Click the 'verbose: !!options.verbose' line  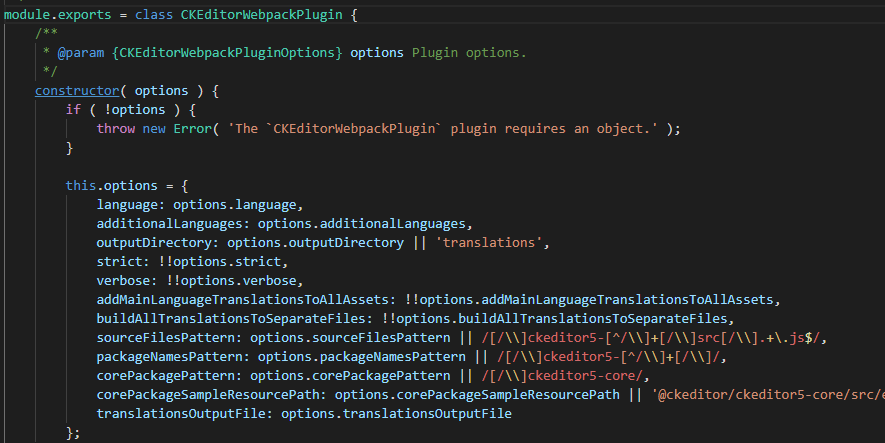(200, 281)
